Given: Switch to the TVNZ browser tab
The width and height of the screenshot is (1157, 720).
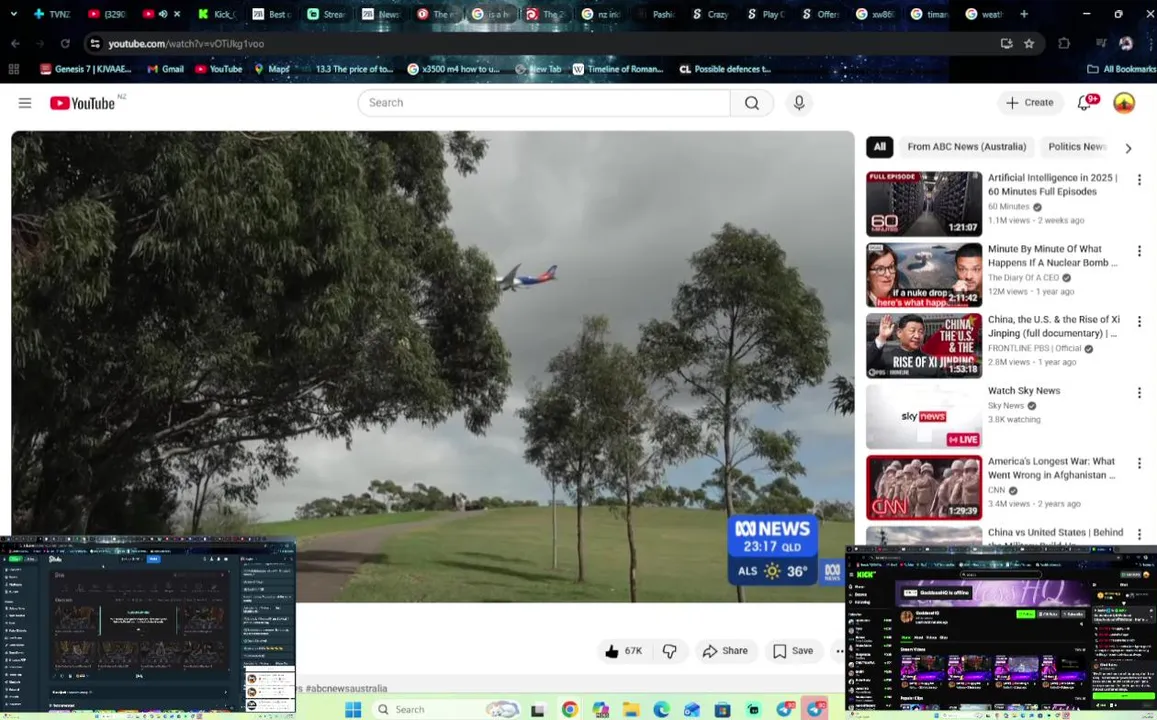Looking at the screenshot, I should [52, 14].
